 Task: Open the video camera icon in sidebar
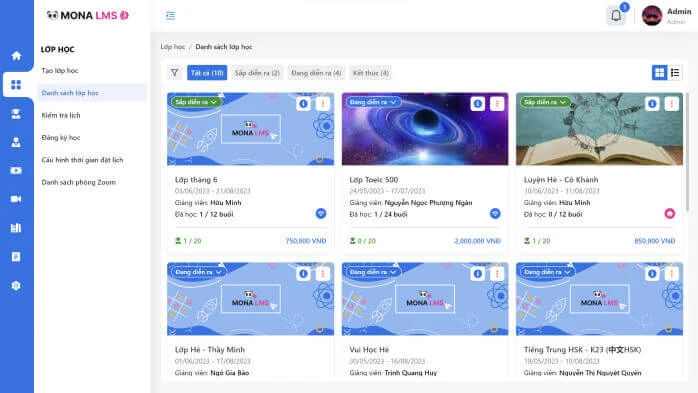pos(16,199)
